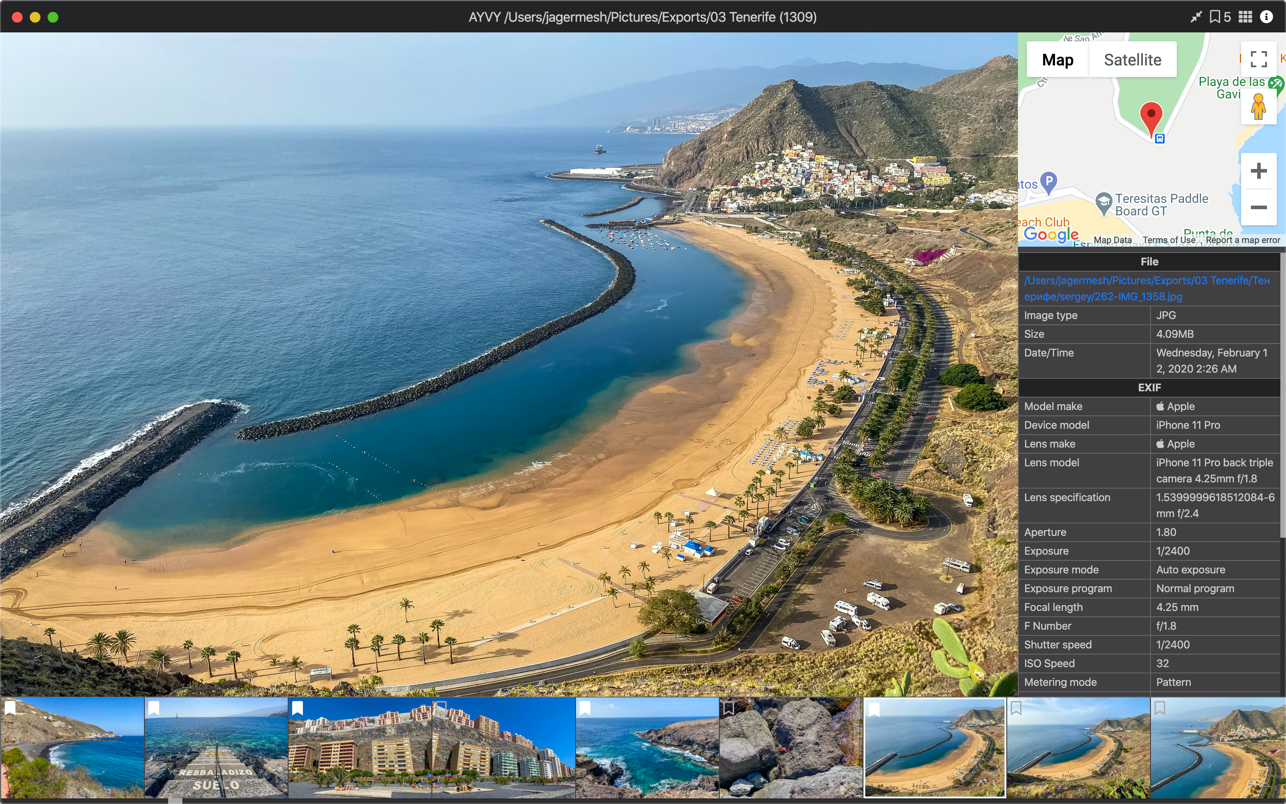
Task: Zoom out on the map
Action: pos(1258,208)
